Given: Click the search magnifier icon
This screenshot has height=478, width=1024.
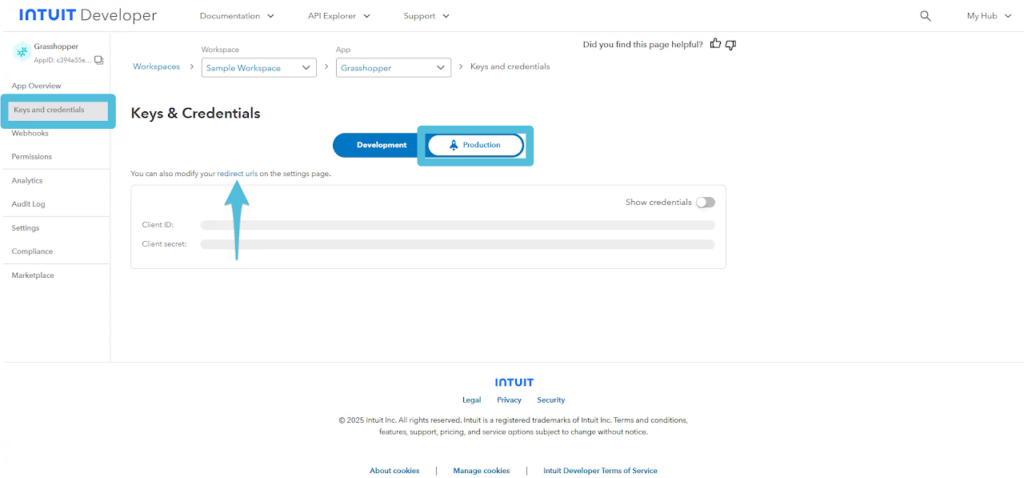Looking at the screenshot, I should coord(925,16).
